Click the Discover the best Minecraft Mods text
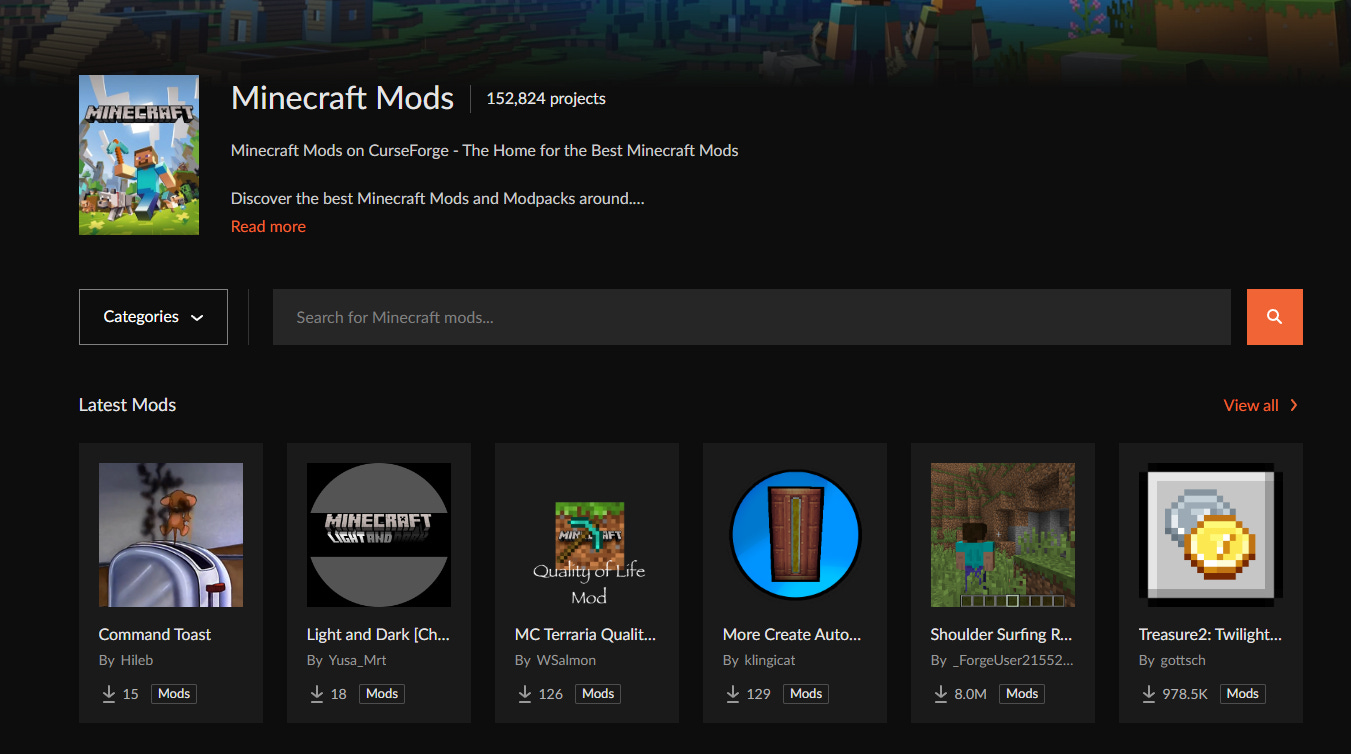The image size is (1351, 754). 437,198
